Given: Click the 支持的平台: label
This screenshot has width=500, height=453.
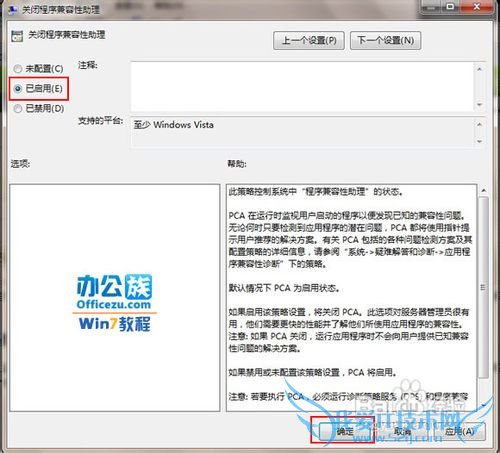Looking at the screenshot, I should [101, 121].
